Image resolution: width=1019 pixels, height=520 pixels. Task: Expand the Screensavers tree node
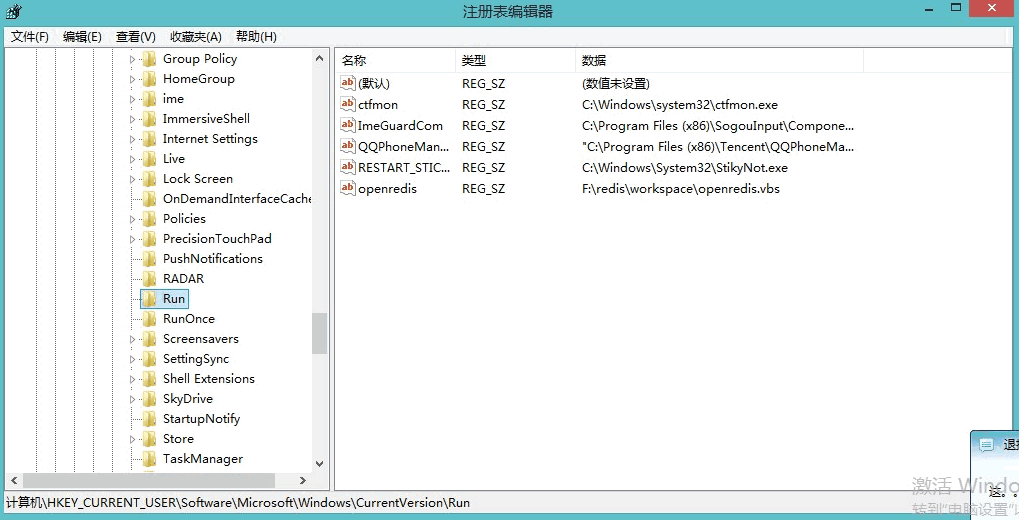pyautogui.click(x=132, y=340)
